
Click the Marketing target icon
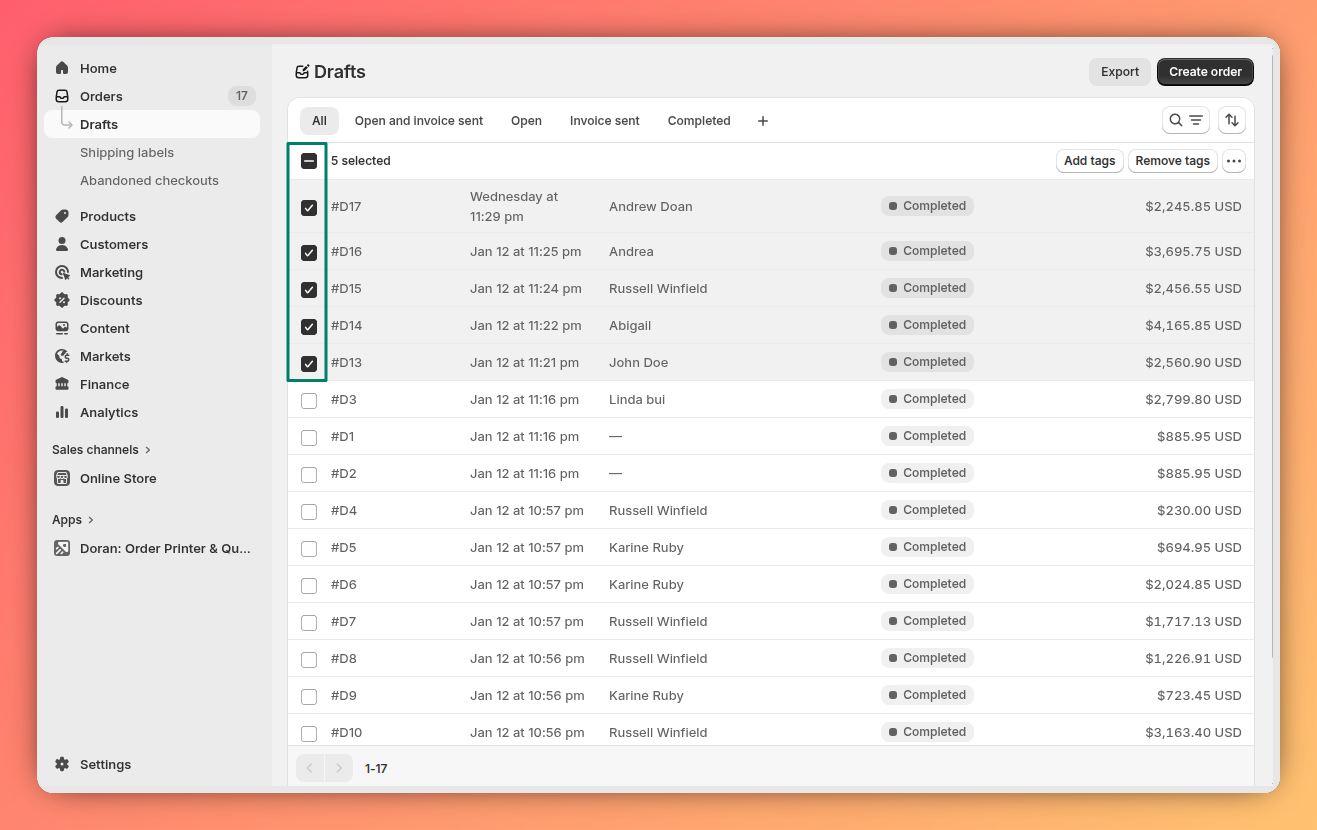(62, 272)
